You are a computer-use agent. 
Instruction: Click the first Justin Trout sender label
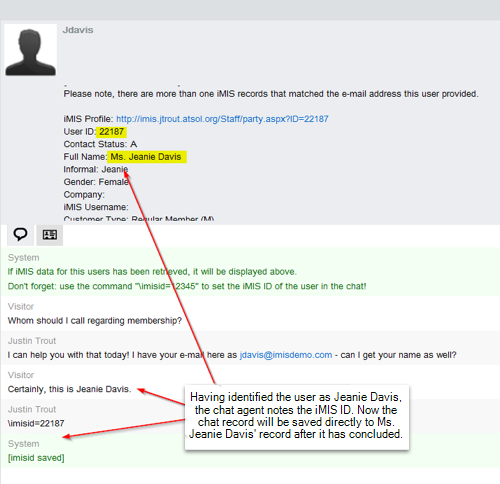coord(32,341)
